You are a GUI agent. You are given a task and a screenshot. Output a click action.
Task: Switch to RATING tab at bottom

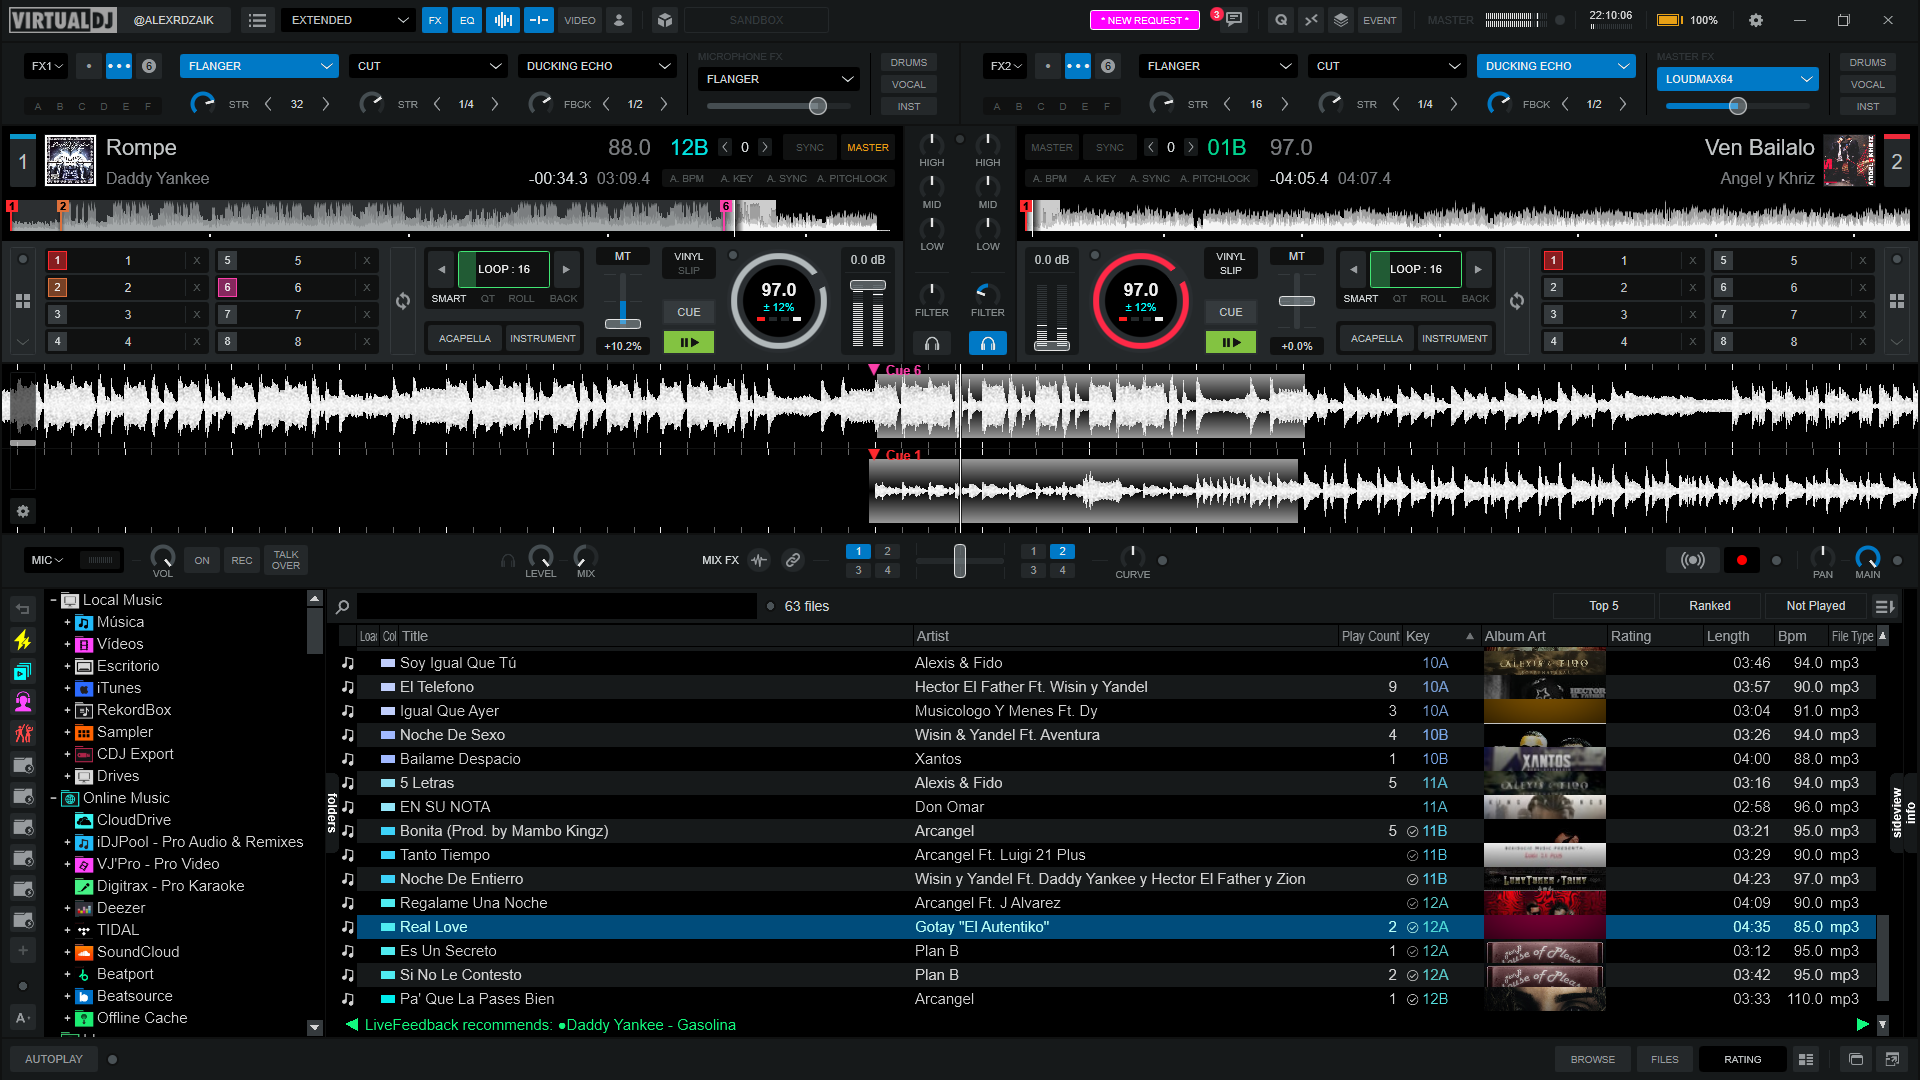pos(1742,1059)
